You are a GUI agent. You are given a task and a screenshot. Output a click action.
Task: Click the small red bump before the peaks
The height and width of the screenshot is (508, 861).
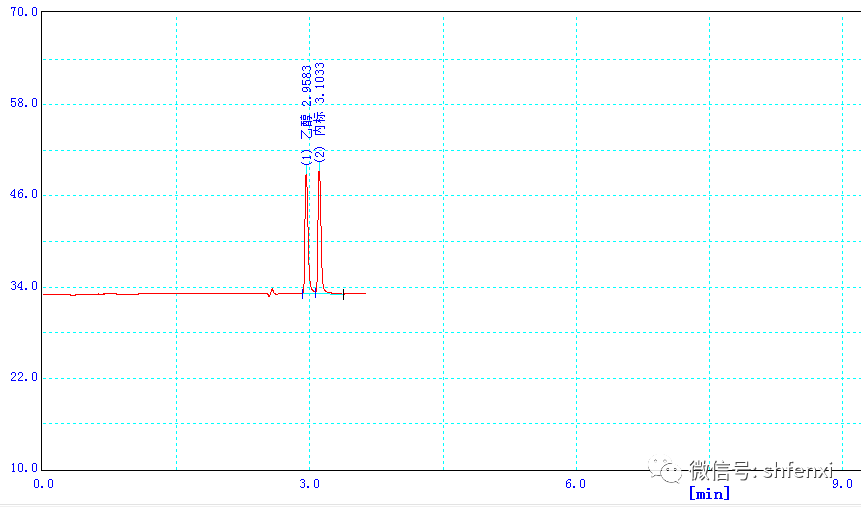pos(272,290)
